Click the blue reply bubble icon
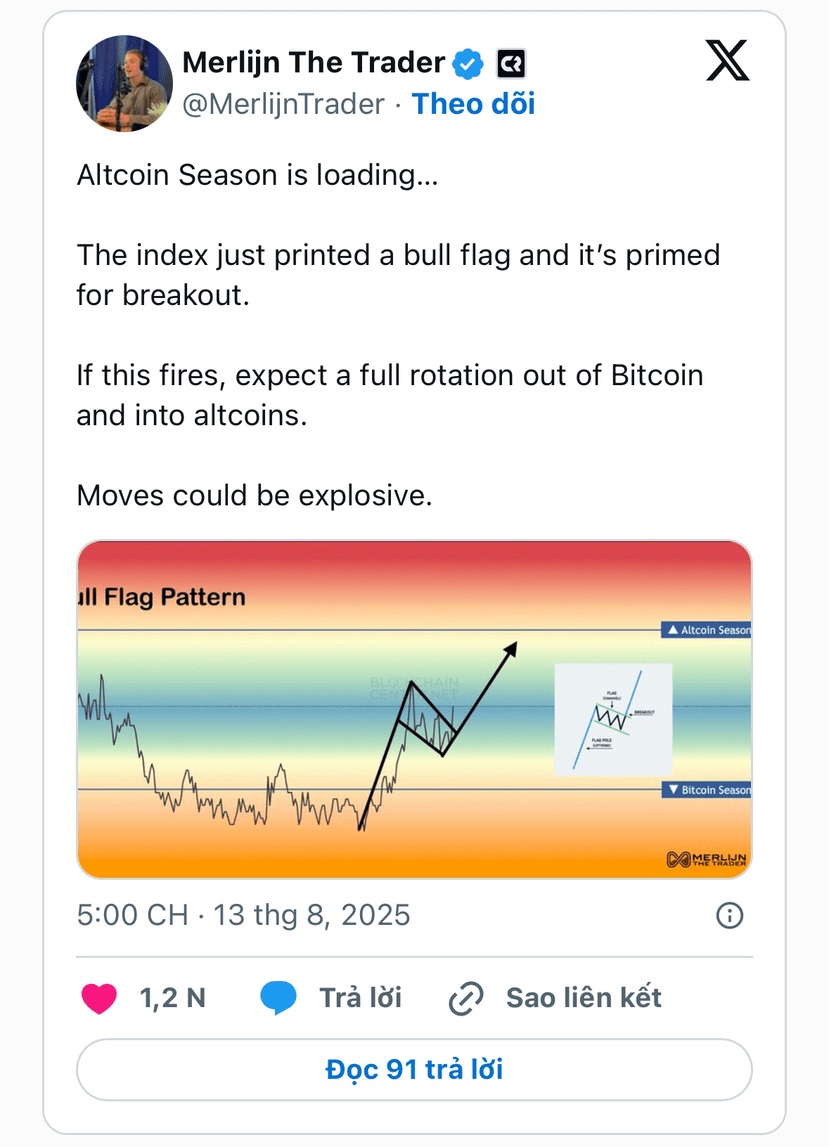829x1147 pixels. (278, 998)
